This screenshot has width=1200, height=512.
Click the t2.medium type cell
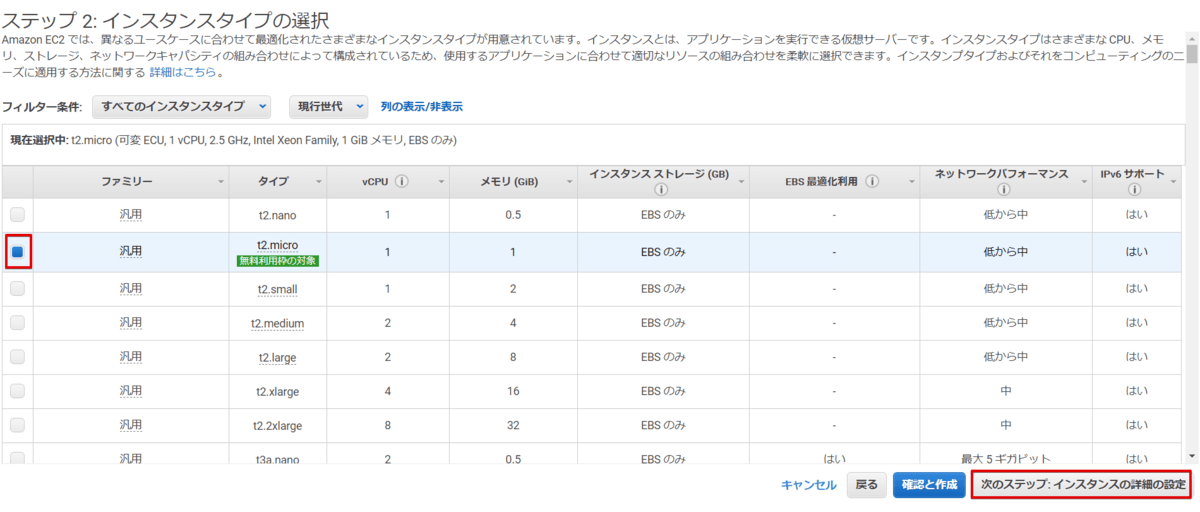(277, 323)
